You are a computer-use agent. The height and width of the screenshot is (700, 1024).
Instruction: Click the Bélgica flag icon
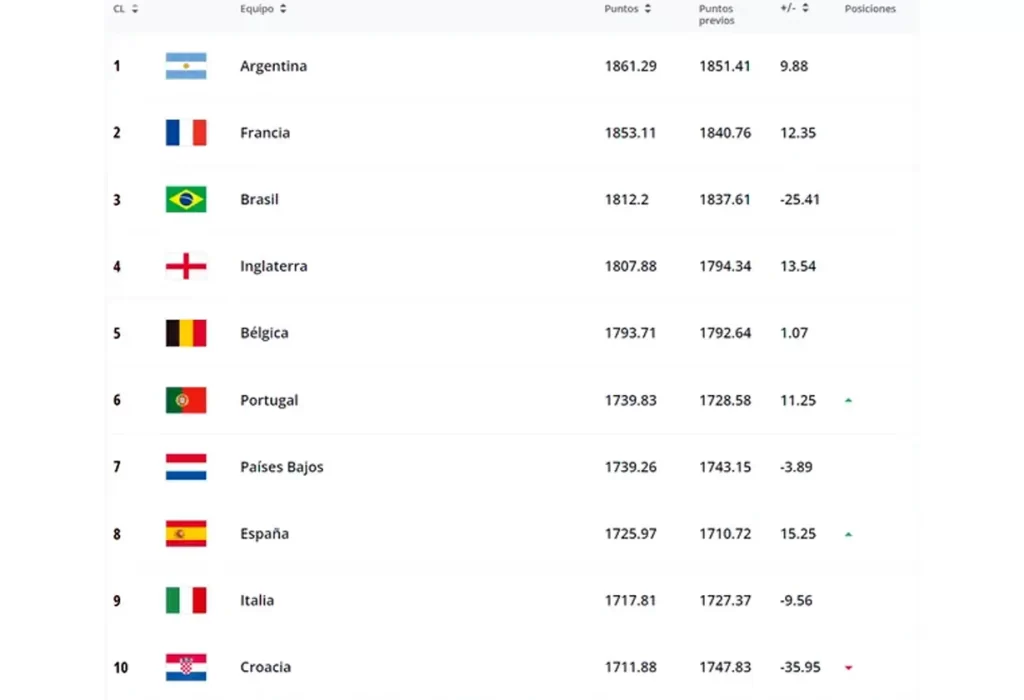point(186,333)
